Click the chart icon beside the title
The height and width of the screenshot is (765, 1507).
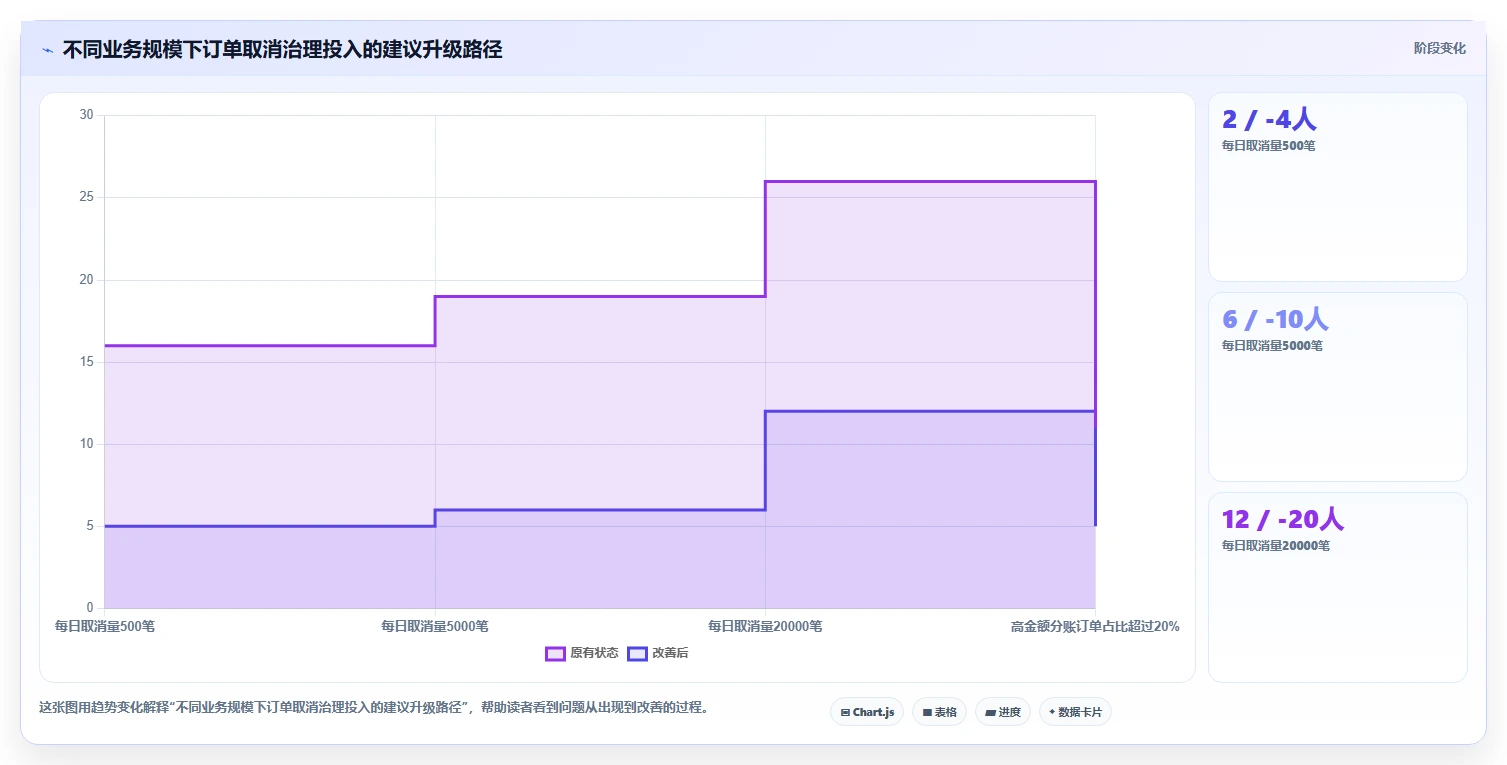(47, 50)
